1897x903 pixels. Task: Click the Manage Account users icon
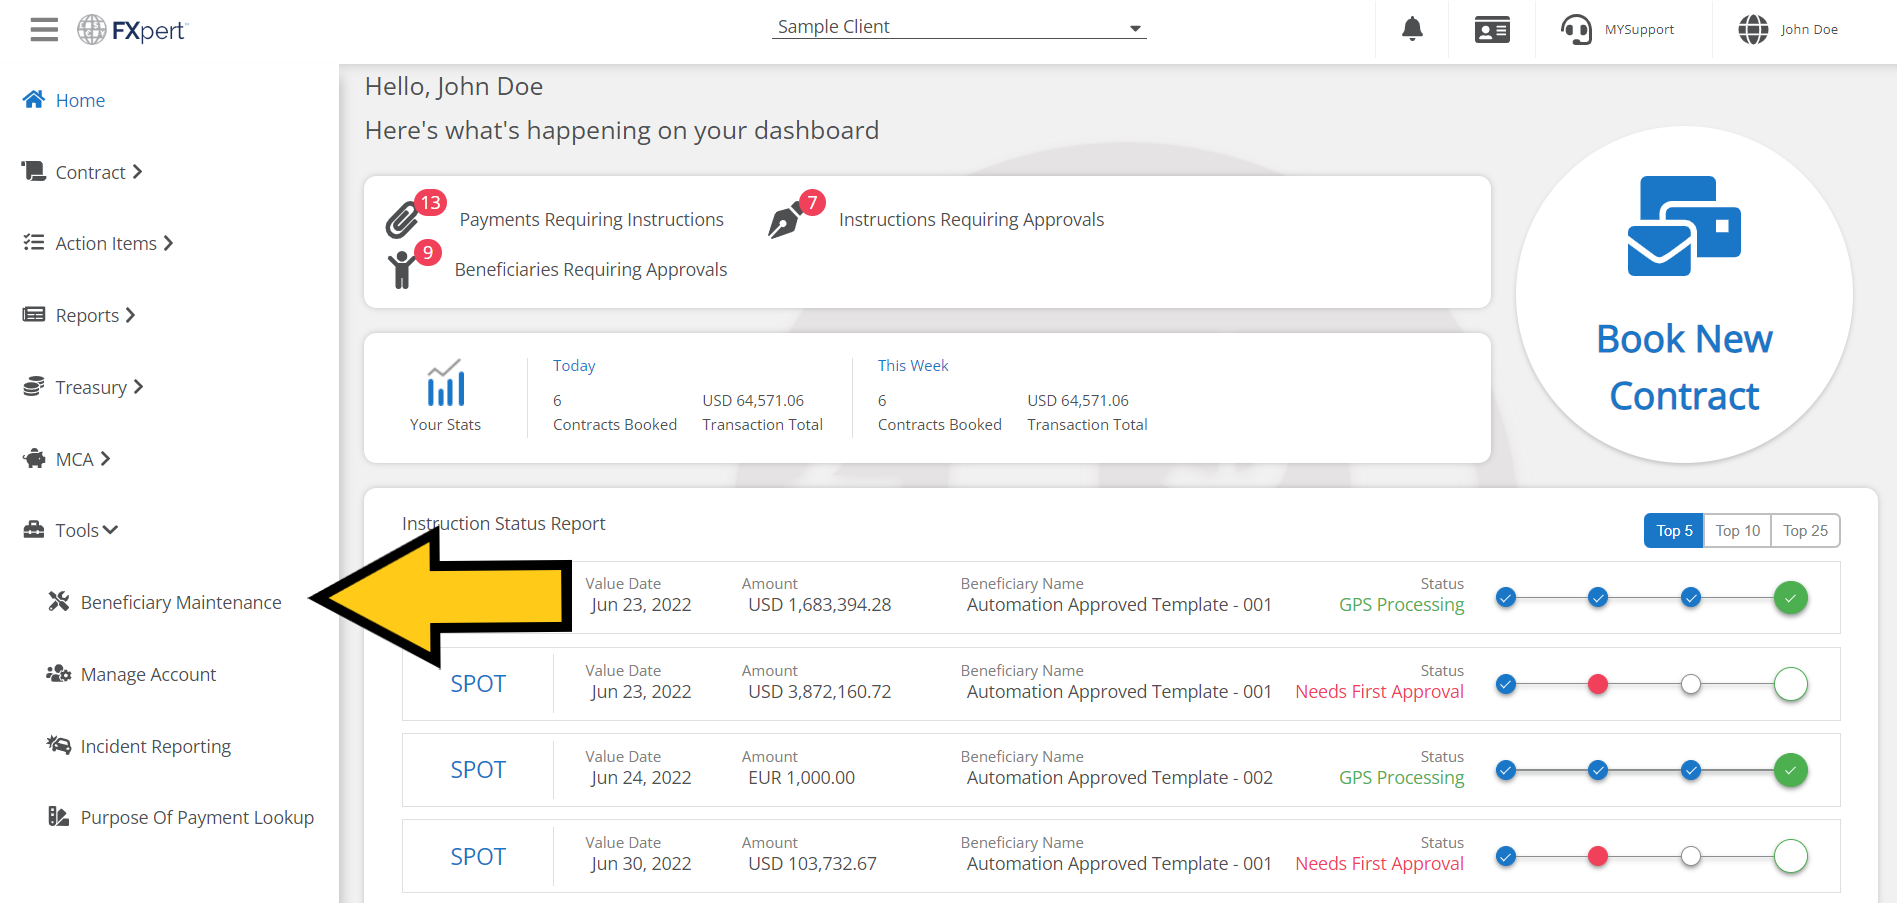click(x=58, y=673)
